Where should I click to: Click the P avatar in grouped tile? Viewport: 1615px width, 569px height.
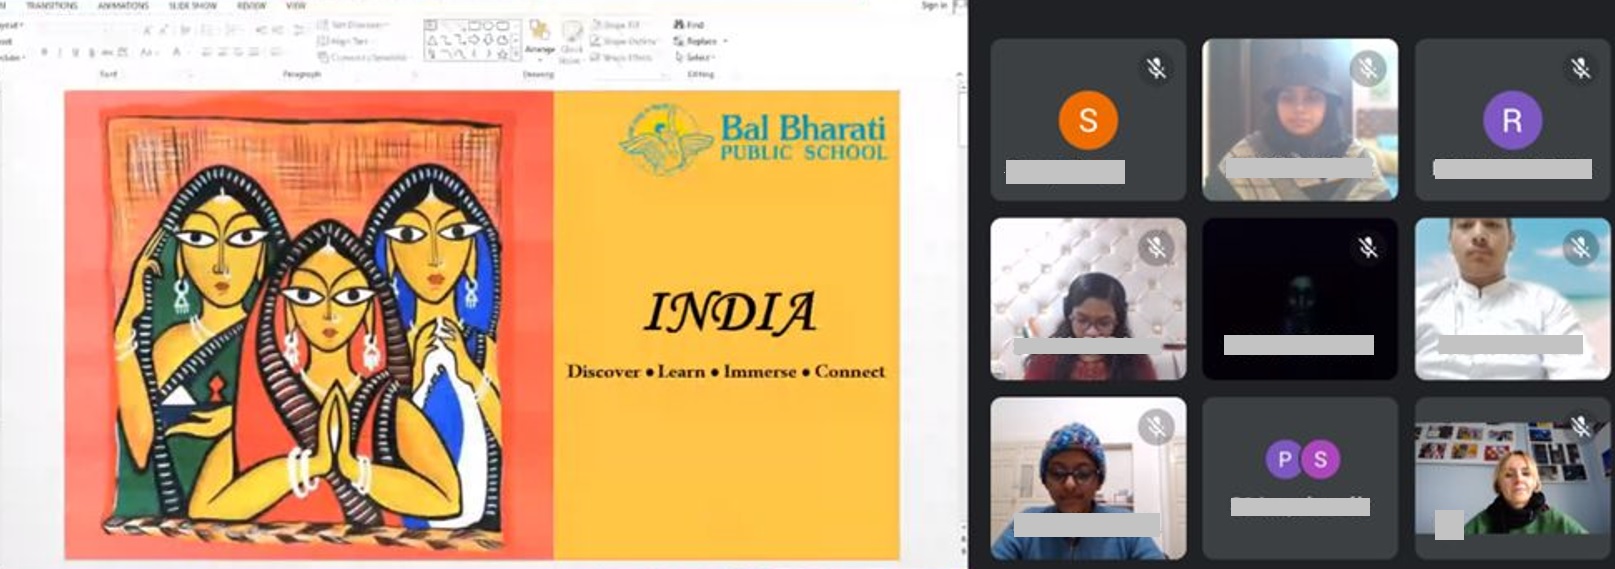coord(1284,459)
